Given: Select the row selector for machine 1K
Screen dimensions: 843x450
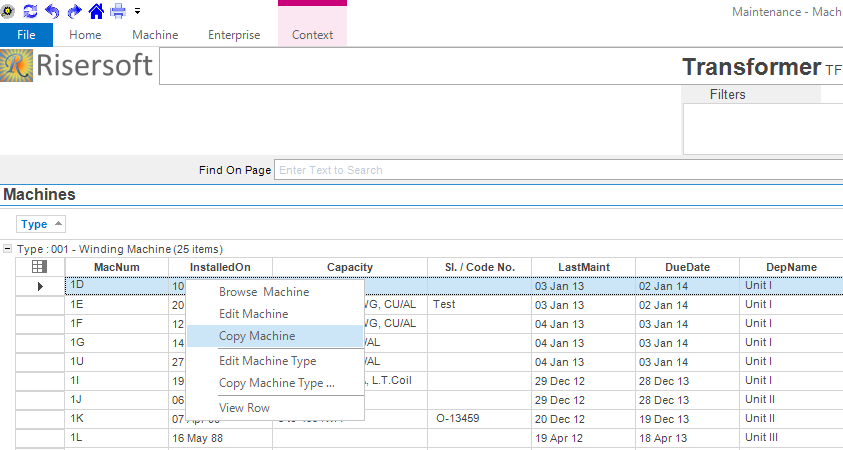Looking at the screenshot, I should (40, 419).
